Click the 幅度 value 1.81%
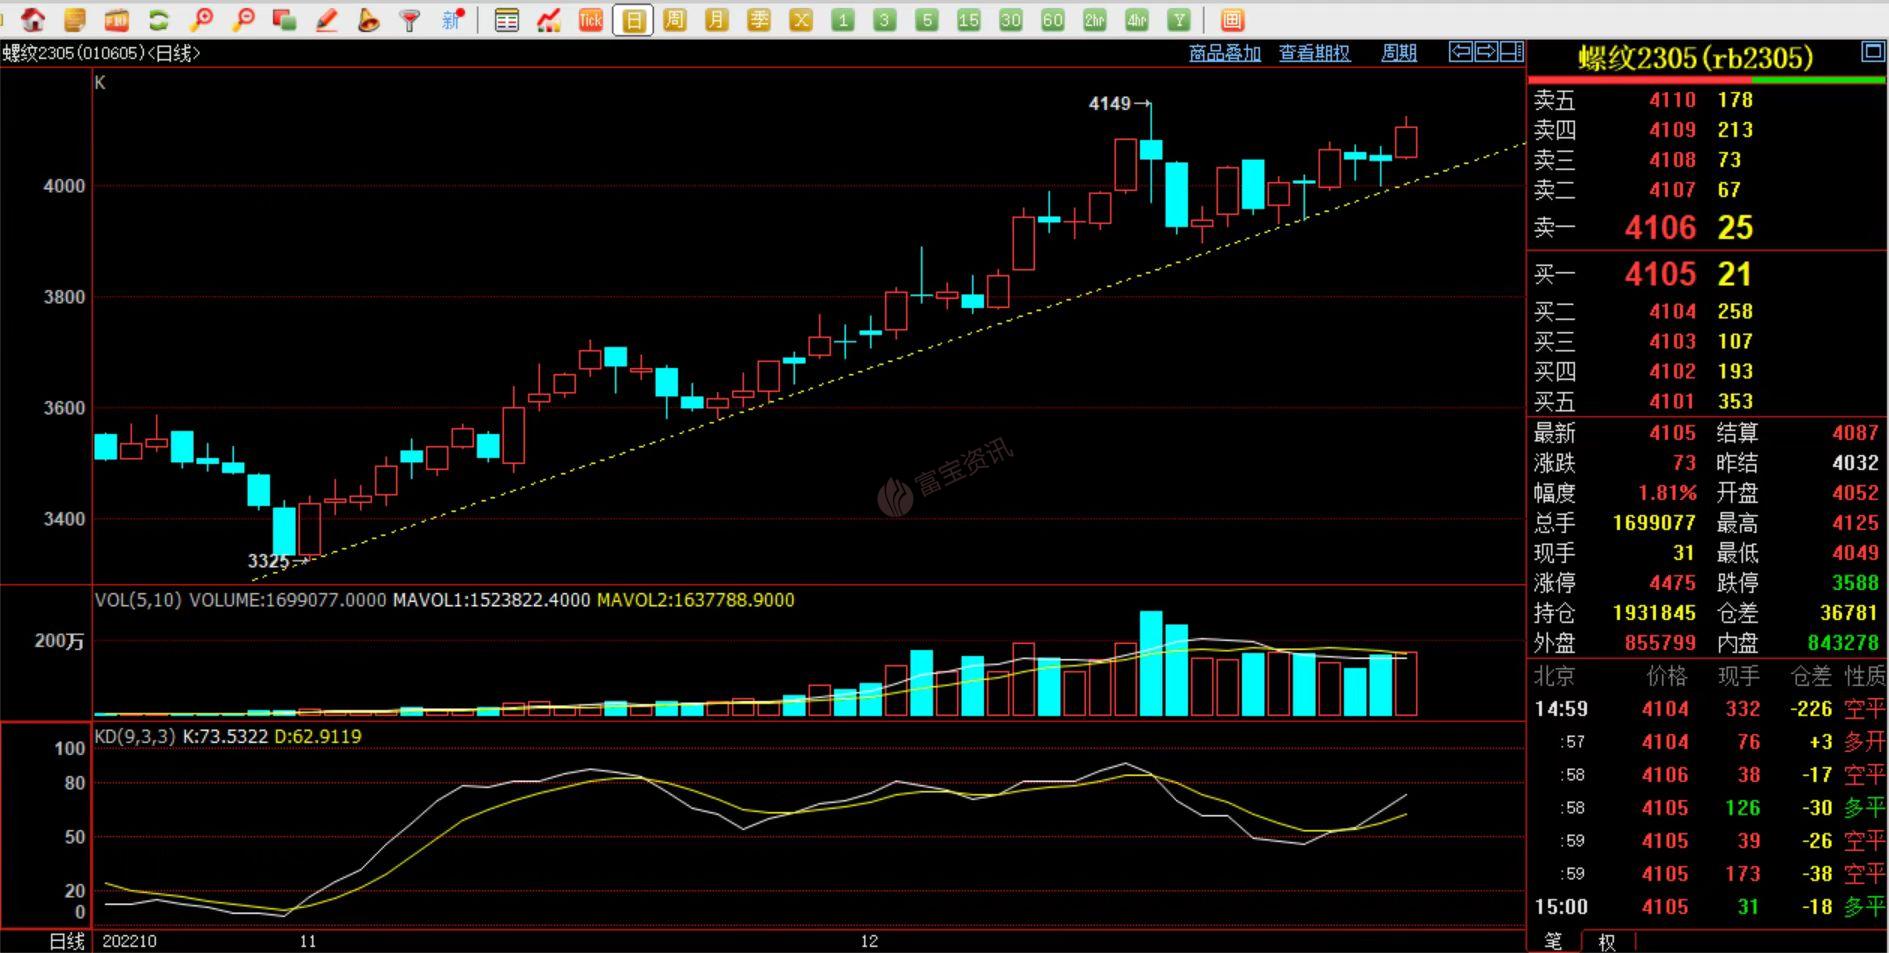The image size is (1889, 953). [1667, 493]
